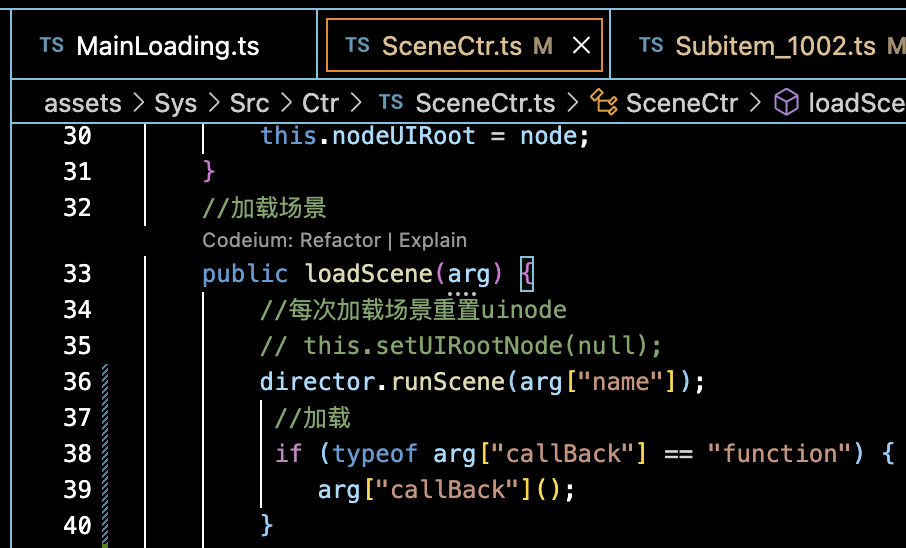Click line number 38 in the gutter
Viewport: 906px width, 548px height.
click(x=76, y=454)
